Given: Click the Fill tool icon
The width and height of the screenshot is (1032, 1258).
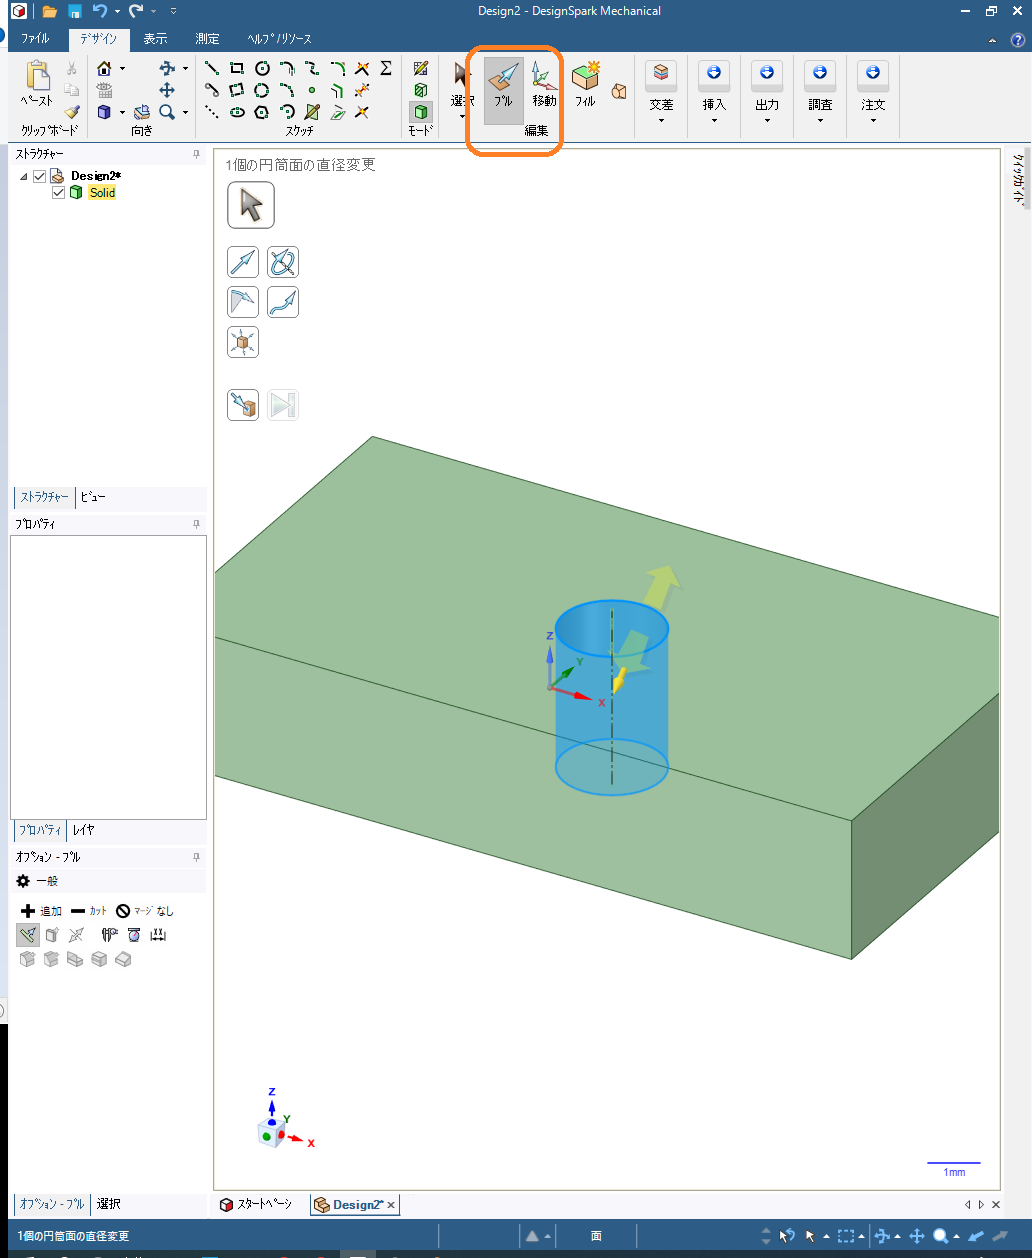Looking at the screenshot, I should tap(585, 83).
